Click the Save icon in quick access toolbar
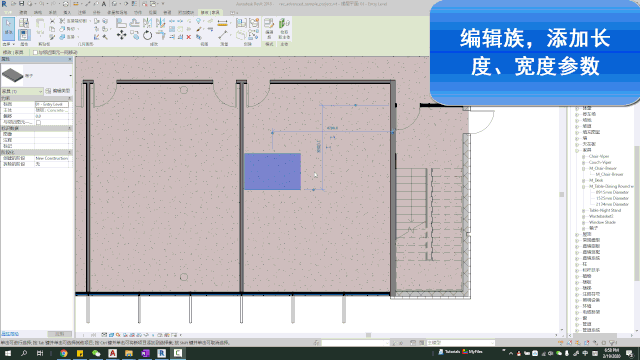The image size is (640, 360). [21, 4]
